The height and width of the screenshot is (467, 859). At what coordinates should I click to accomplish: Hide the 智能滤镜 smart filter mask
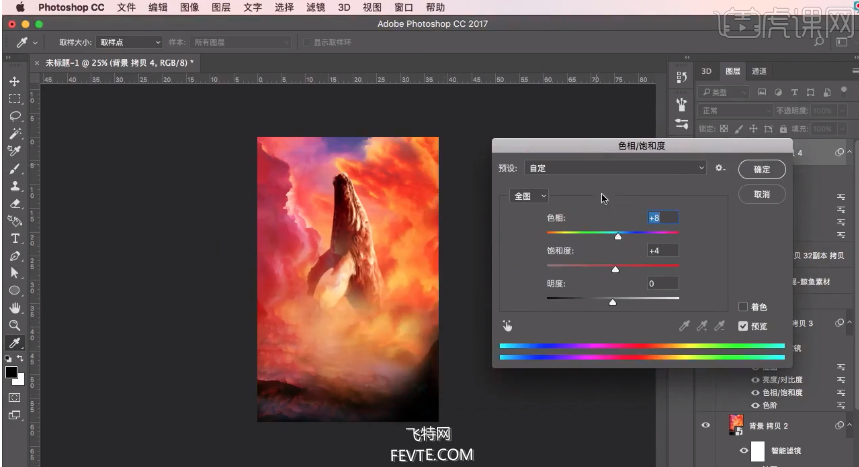click(x=743, y=451)
